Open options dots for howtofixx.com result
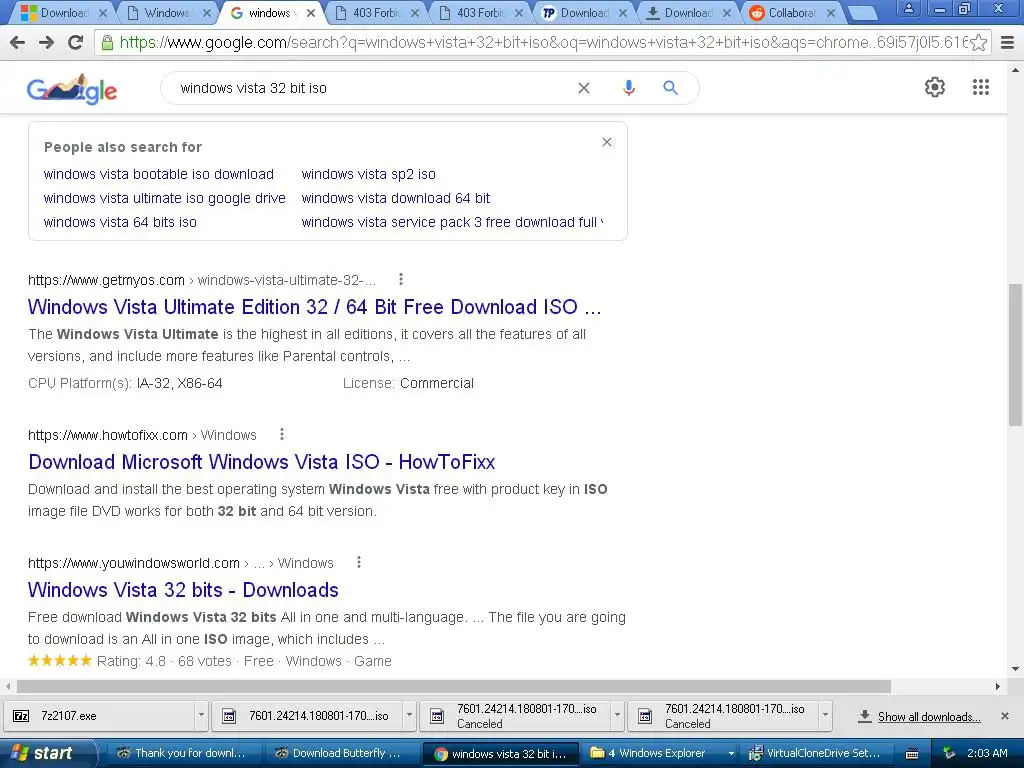 281,434
